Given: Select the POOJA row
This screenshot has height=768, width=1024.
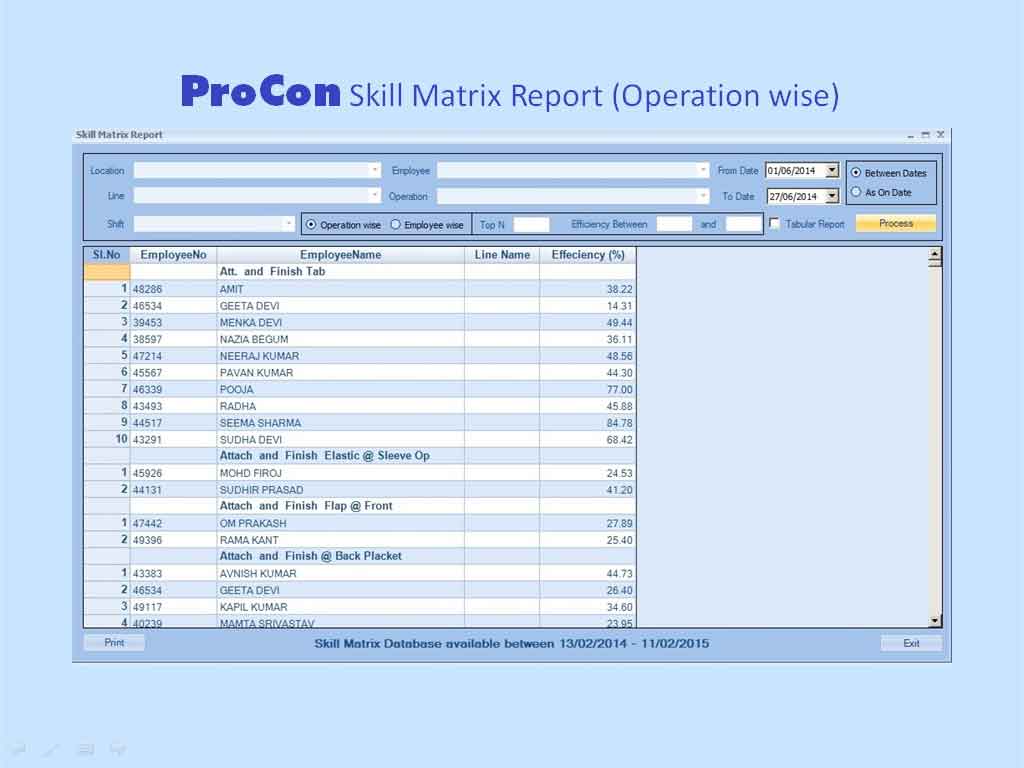Looking at the screenshot, I should click(x=360, y=389).
